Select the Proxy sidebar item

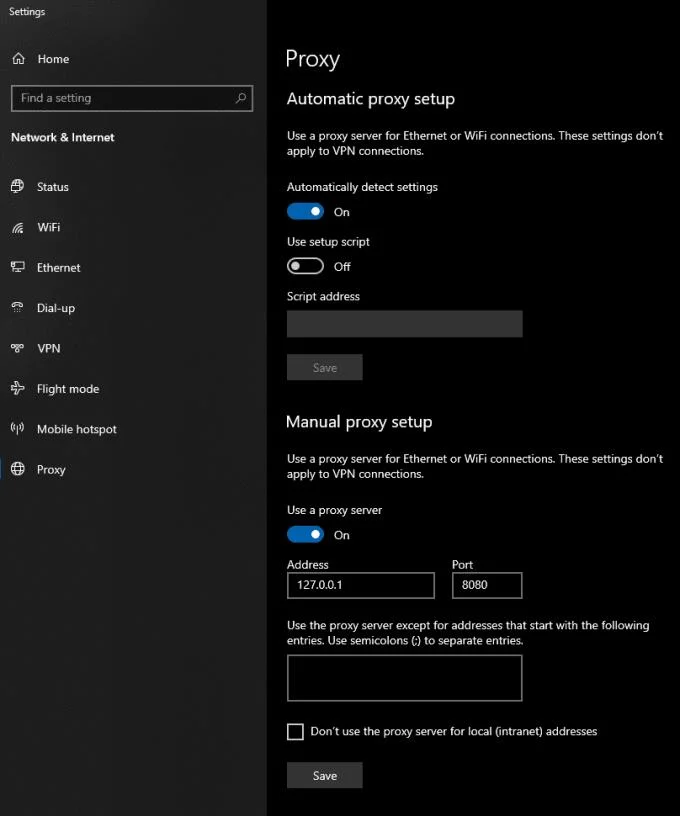pos(132,469)
